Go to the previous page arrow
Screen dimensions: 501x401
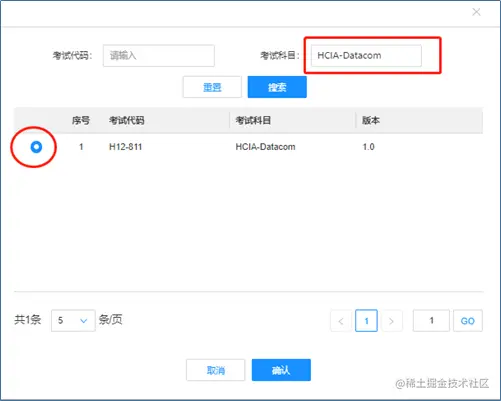tap(341, 321)
